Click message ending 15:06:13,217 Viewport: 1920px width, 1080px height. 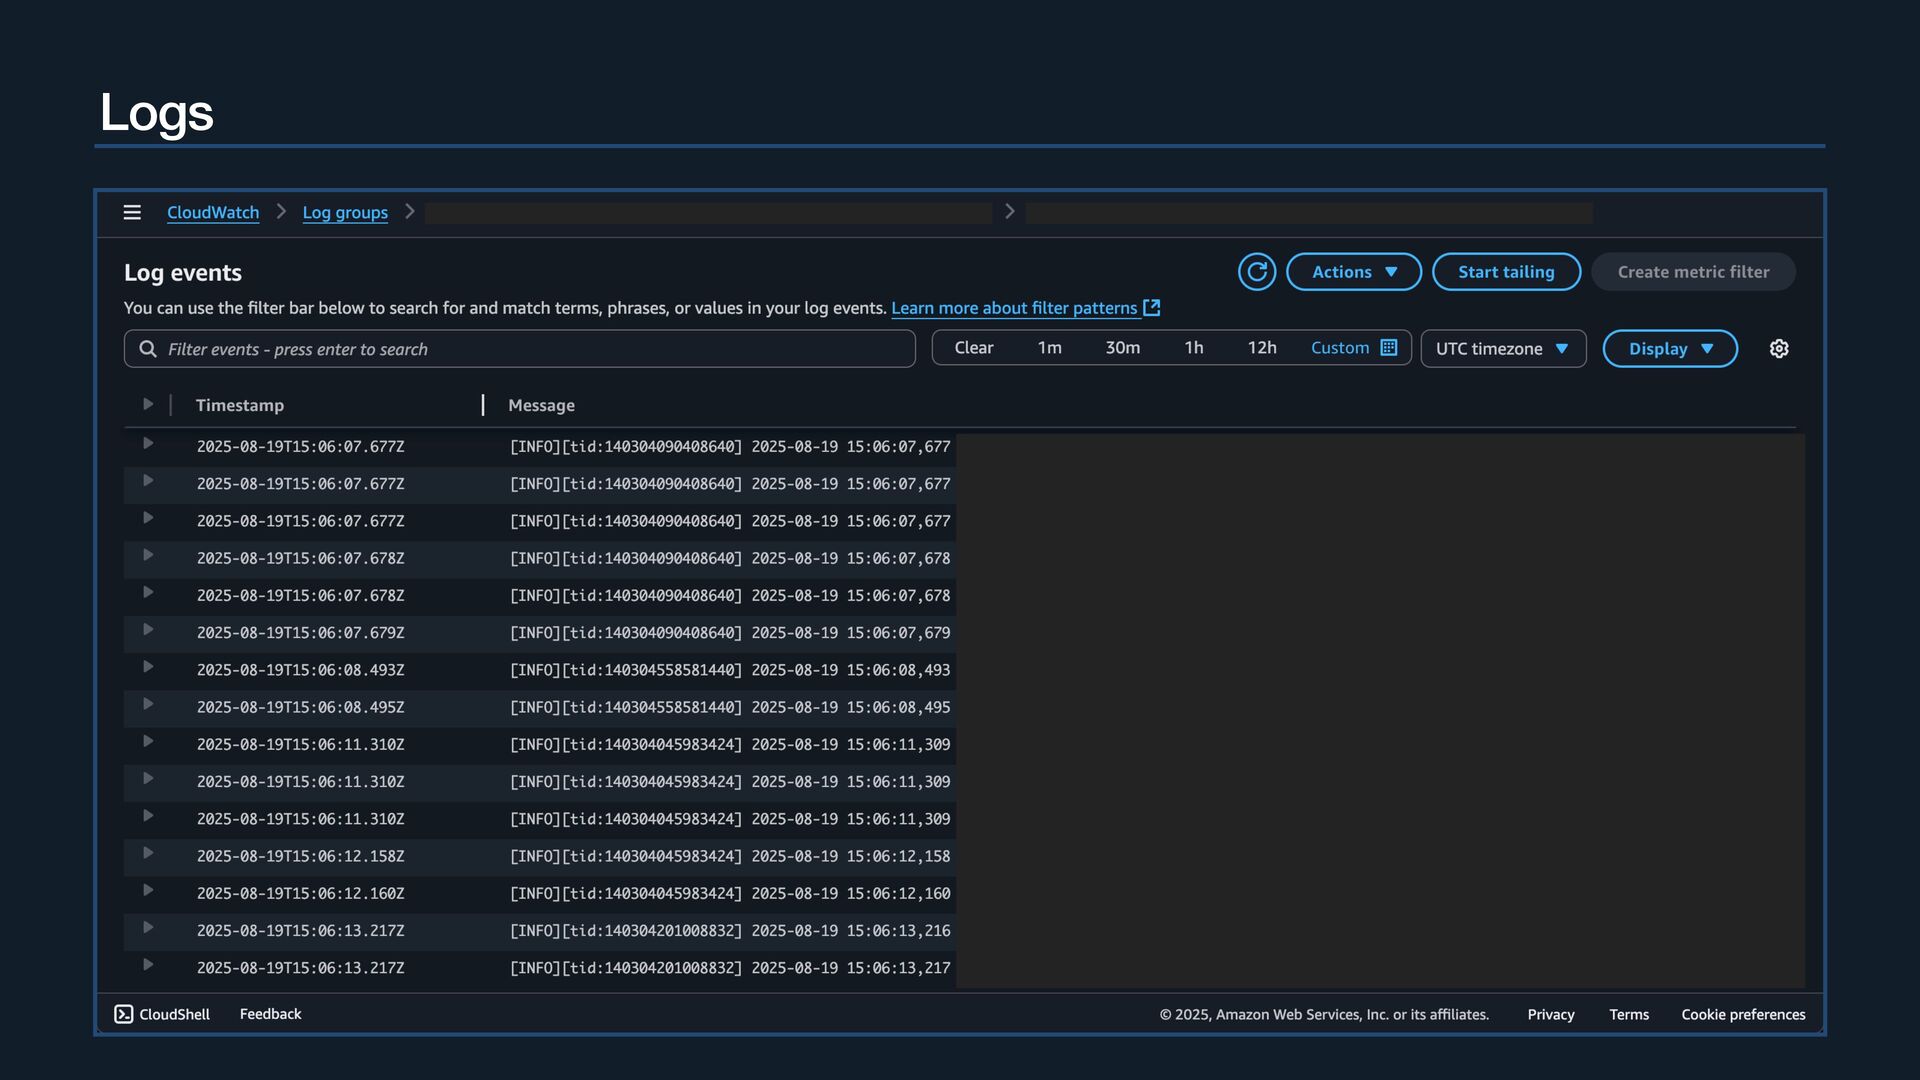730,968
